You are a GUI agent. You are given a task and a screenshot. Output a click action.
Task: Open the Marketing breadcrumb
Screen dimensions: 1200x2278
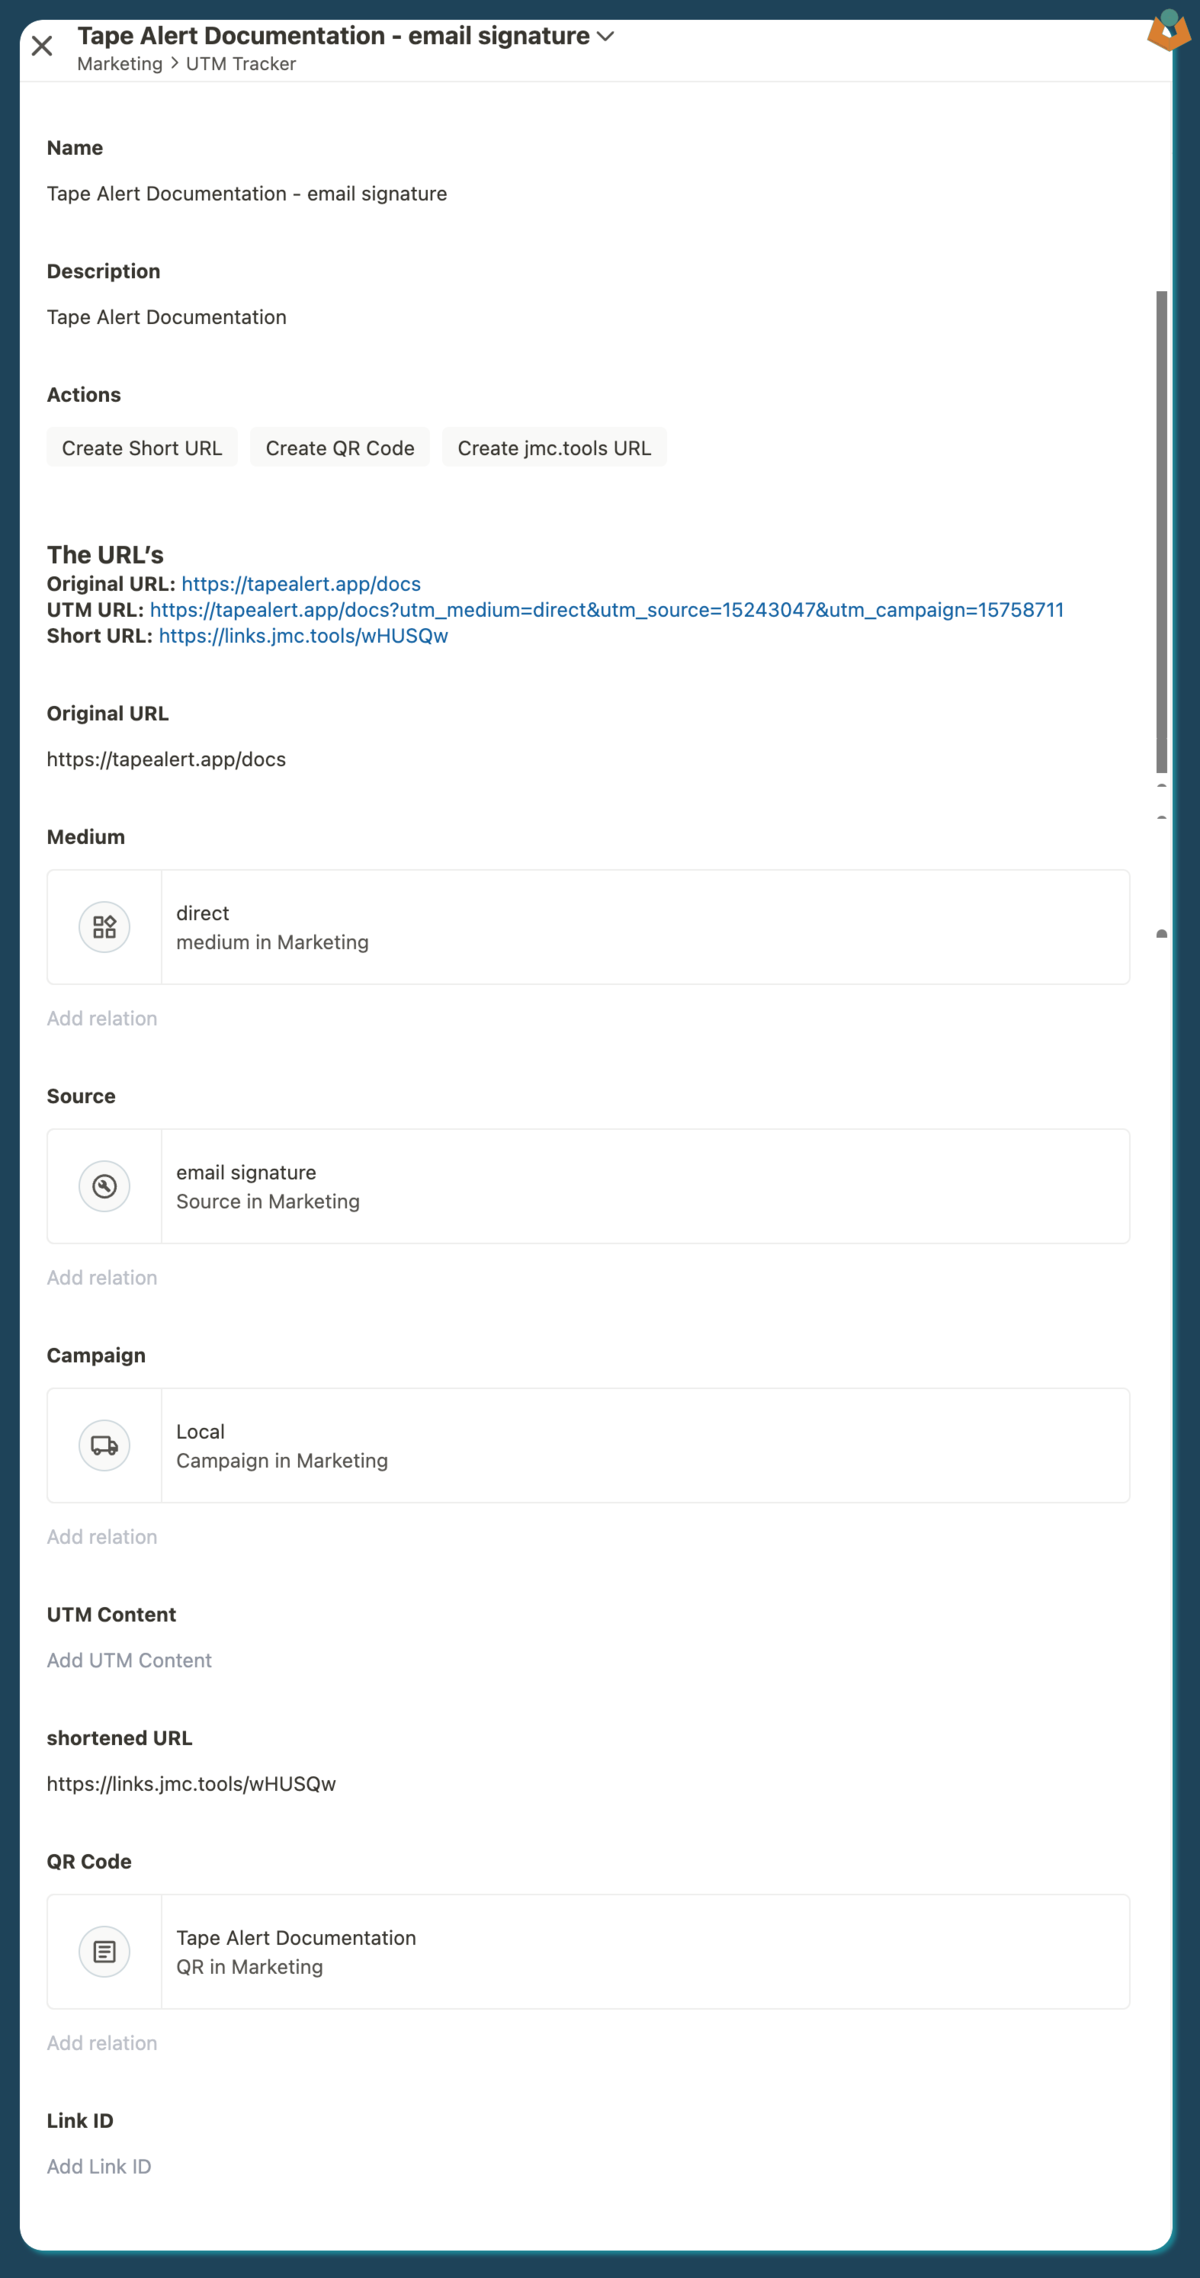(x=120, y=64)
